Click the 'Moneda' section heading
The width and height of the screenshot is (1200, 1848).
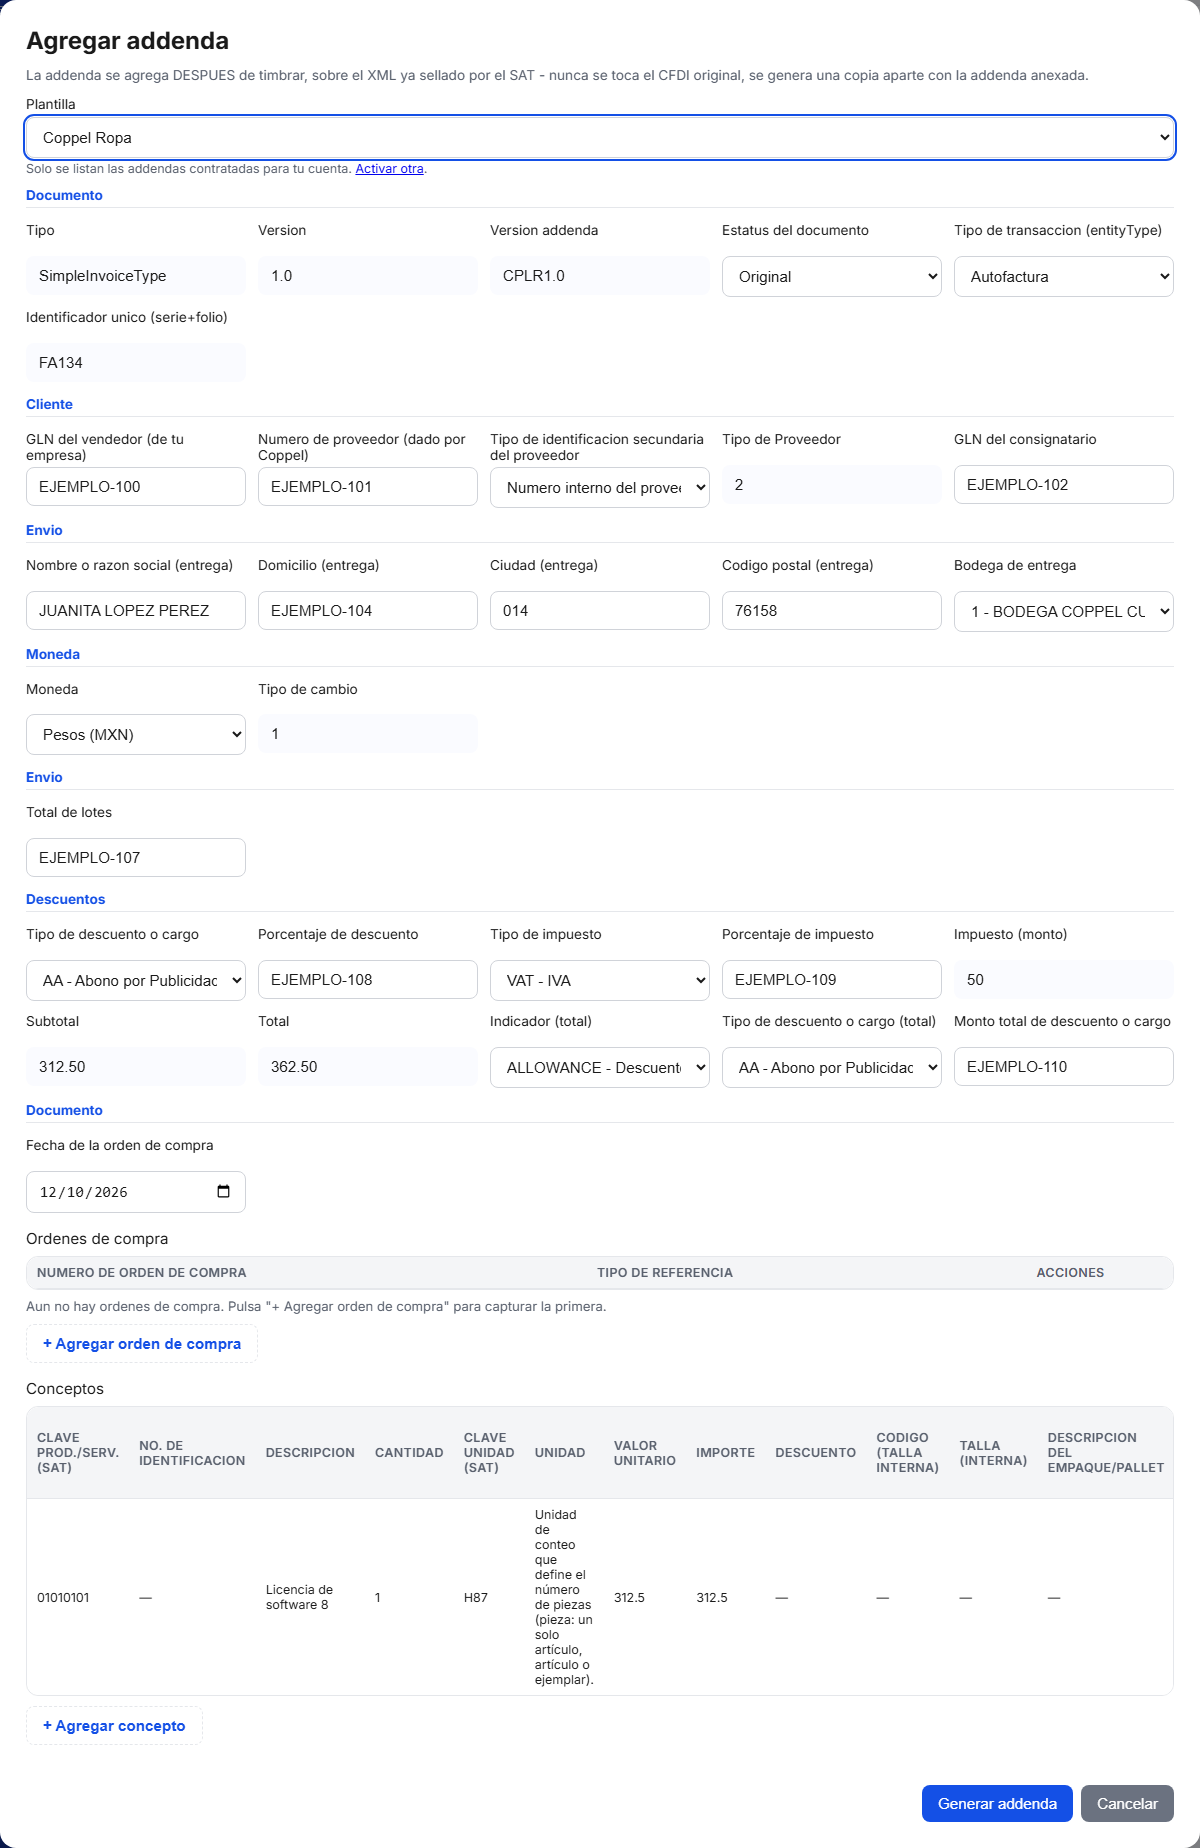(x=53, y=654)
